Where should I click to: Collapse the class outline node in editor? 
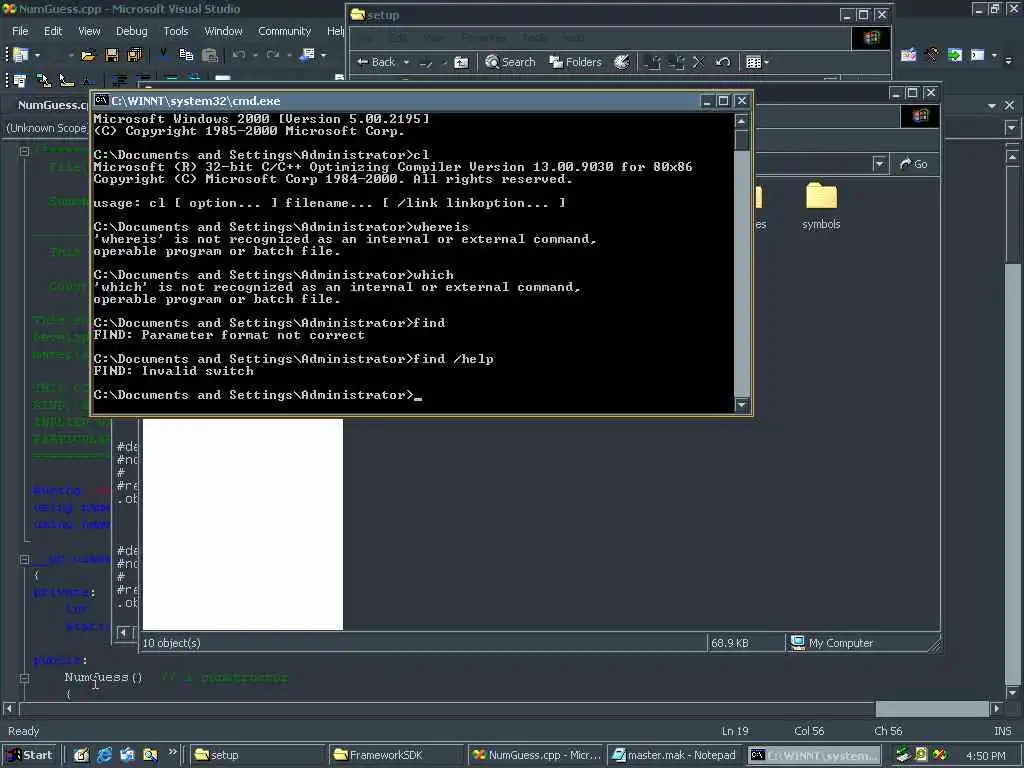(24, 560)
